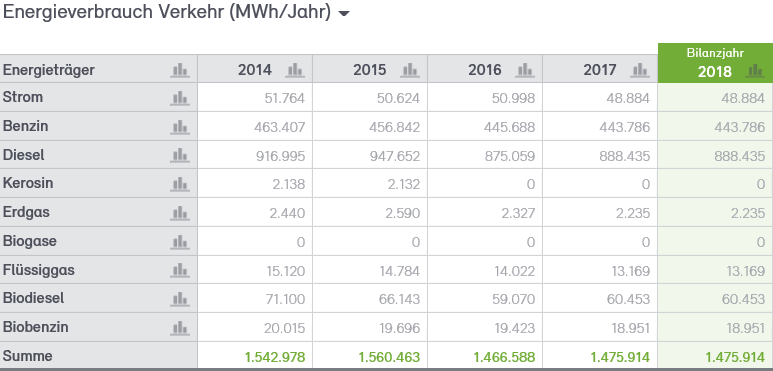This screenshot has width=773, height=371.
Task: Select Biodiesel 2015 value 66.143
Action: (x=399, y=299)
